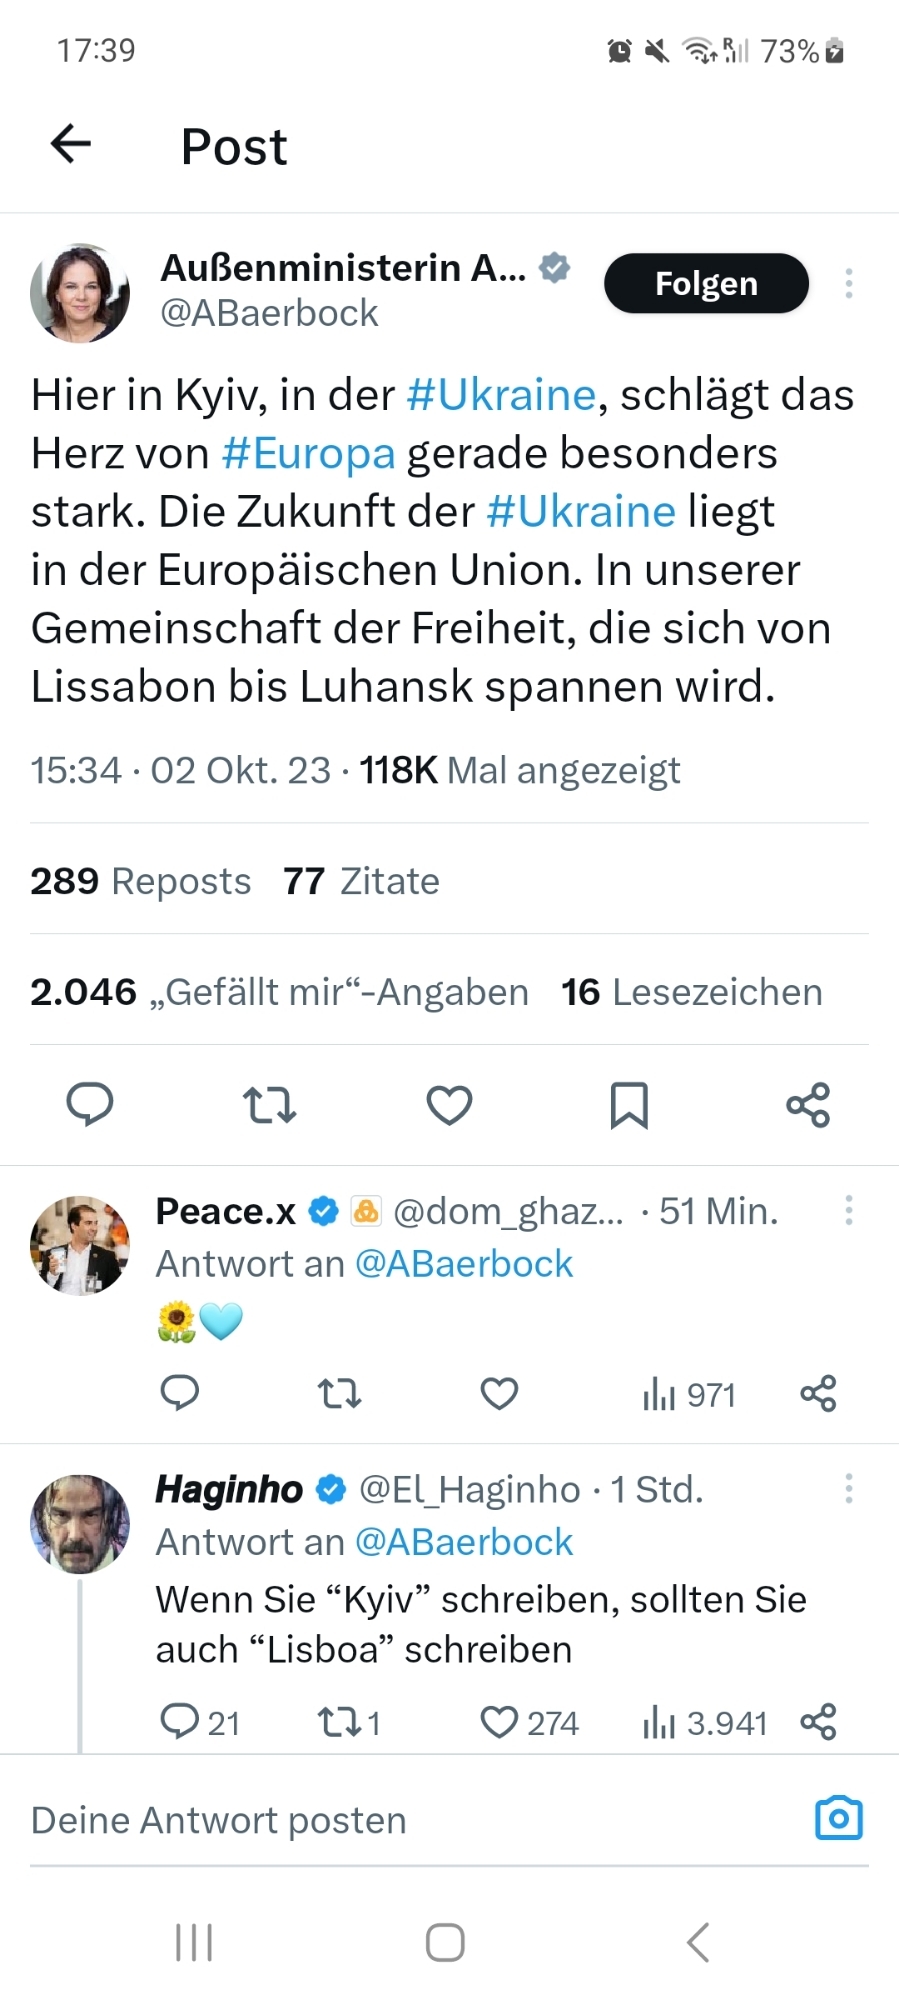View the 289 Reposts list
899x2000 pixels.
click(141, 881)
